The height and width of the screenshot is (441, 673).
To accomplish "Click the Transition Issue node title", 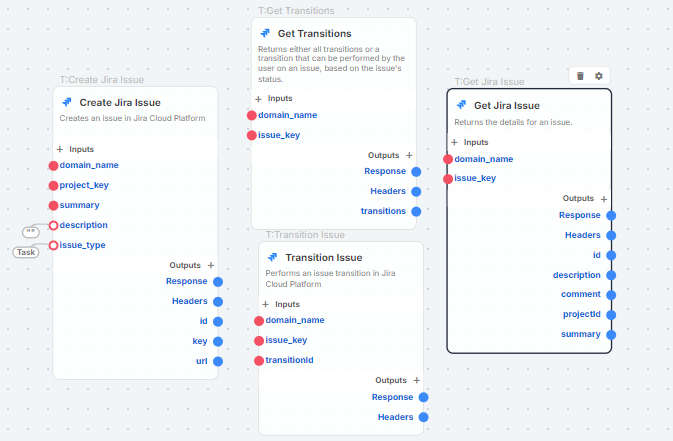I will [x=324, y=258].
